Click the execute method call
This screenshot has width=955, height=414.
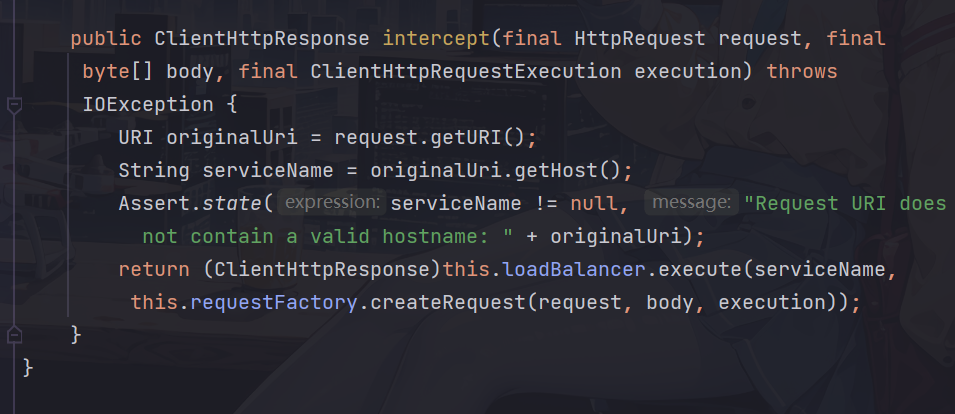[700, 269]
